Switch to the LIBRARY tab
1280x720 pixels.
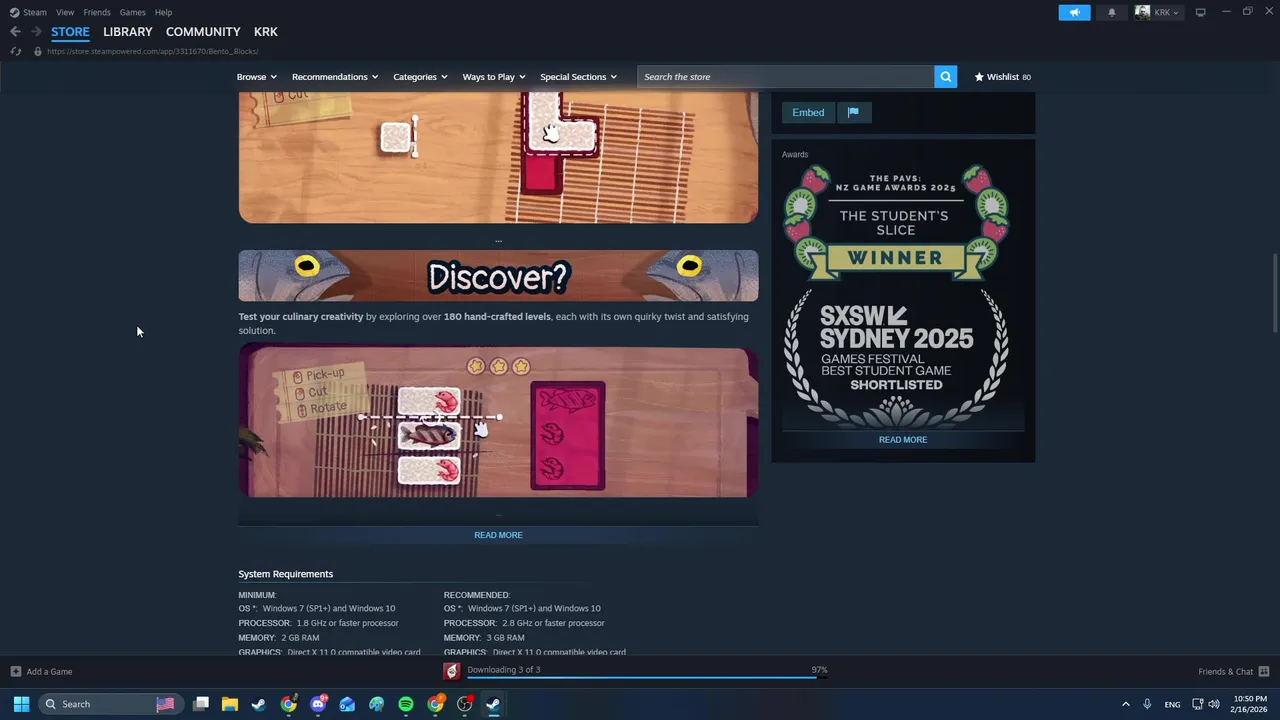tap(128, 32)
